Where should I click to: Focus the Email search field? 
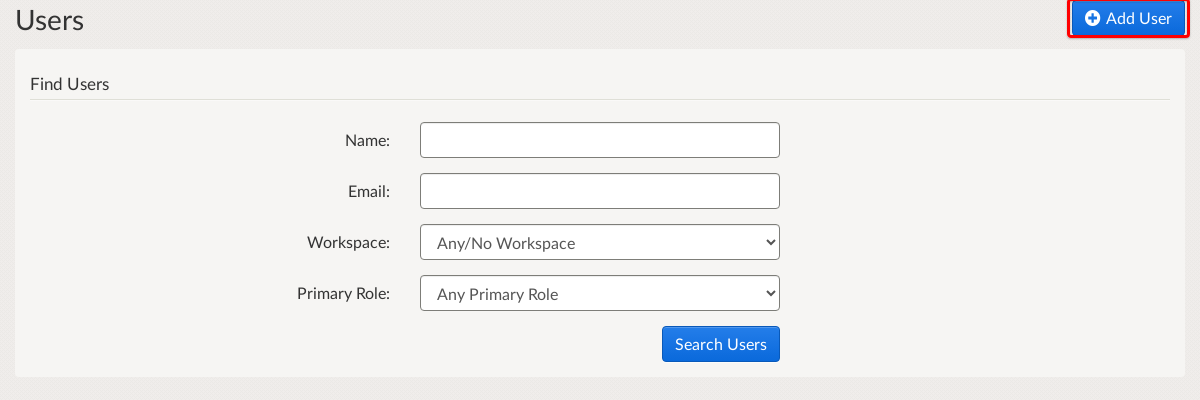coord(600,191)
